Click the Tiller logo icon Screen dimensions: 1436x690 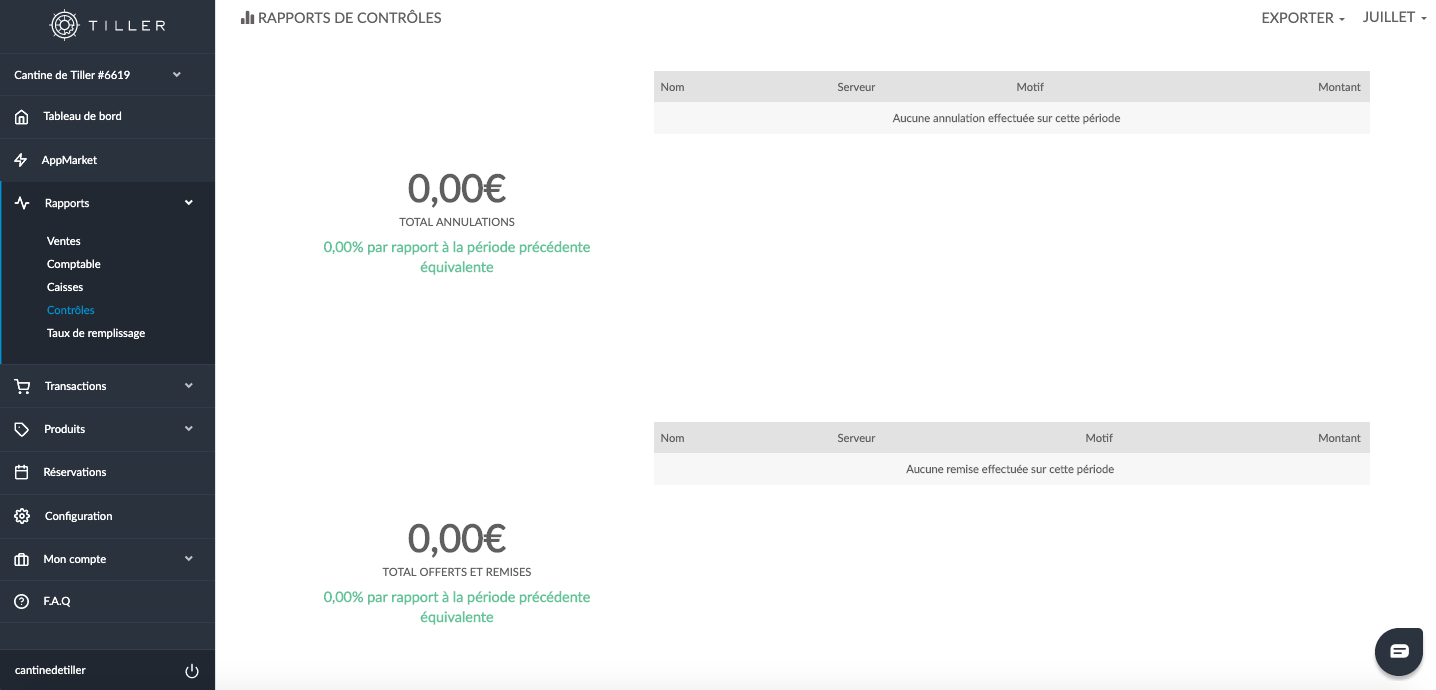coord(65,25)
